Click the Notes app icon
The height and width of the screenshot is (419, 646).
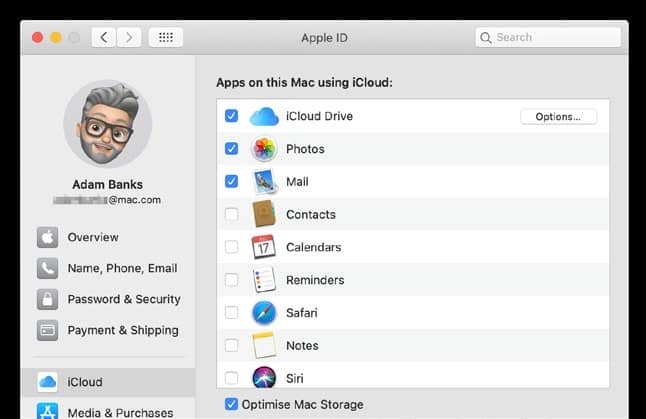click(264, 345)
